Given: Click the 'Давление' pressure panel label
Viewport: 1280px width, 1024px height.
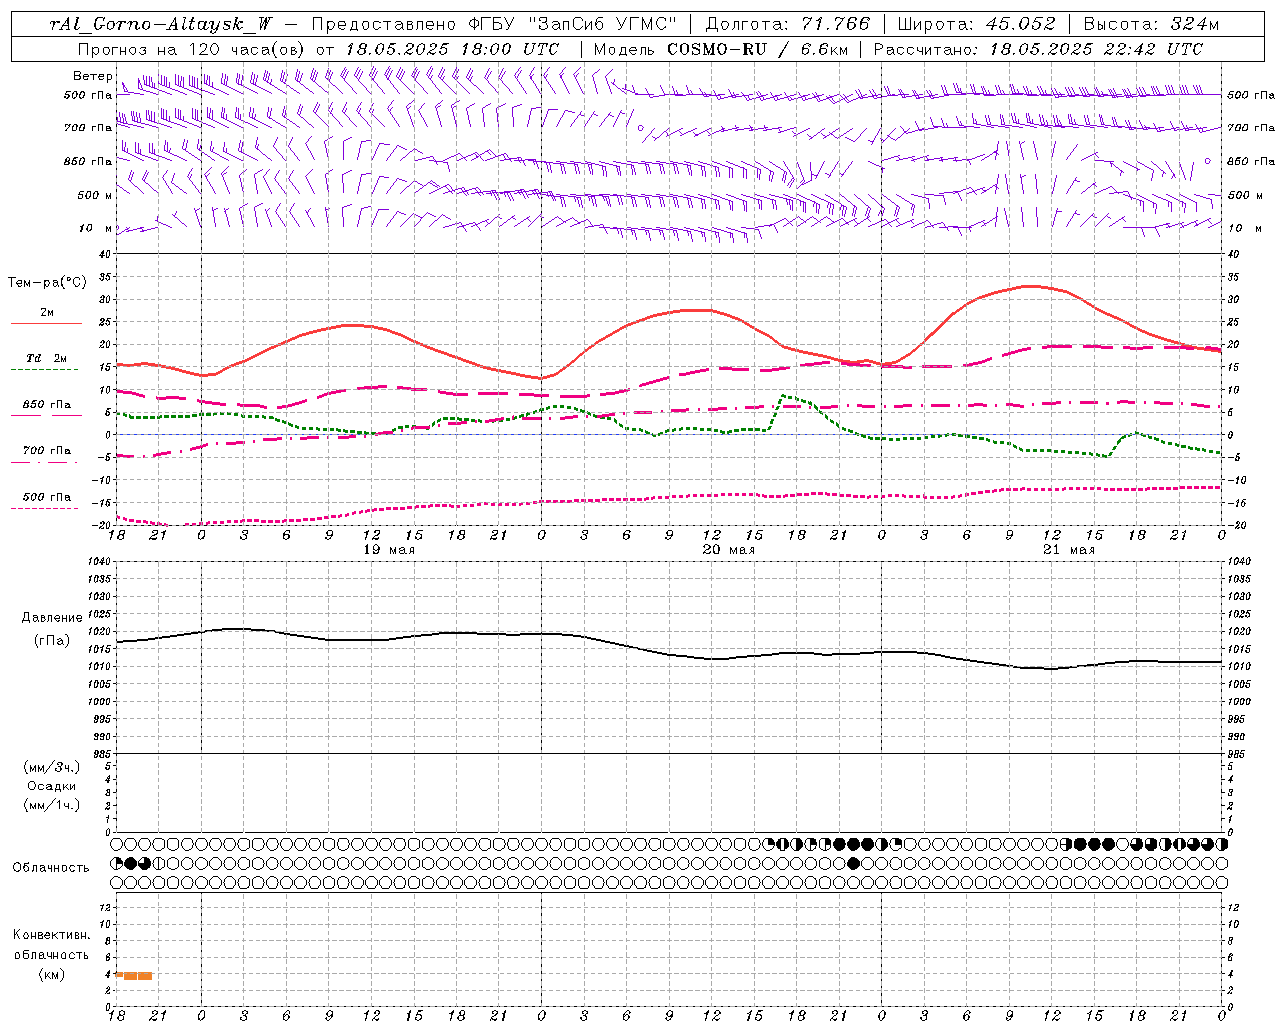Looking at the screenshot, I should [x=52, y=618].
